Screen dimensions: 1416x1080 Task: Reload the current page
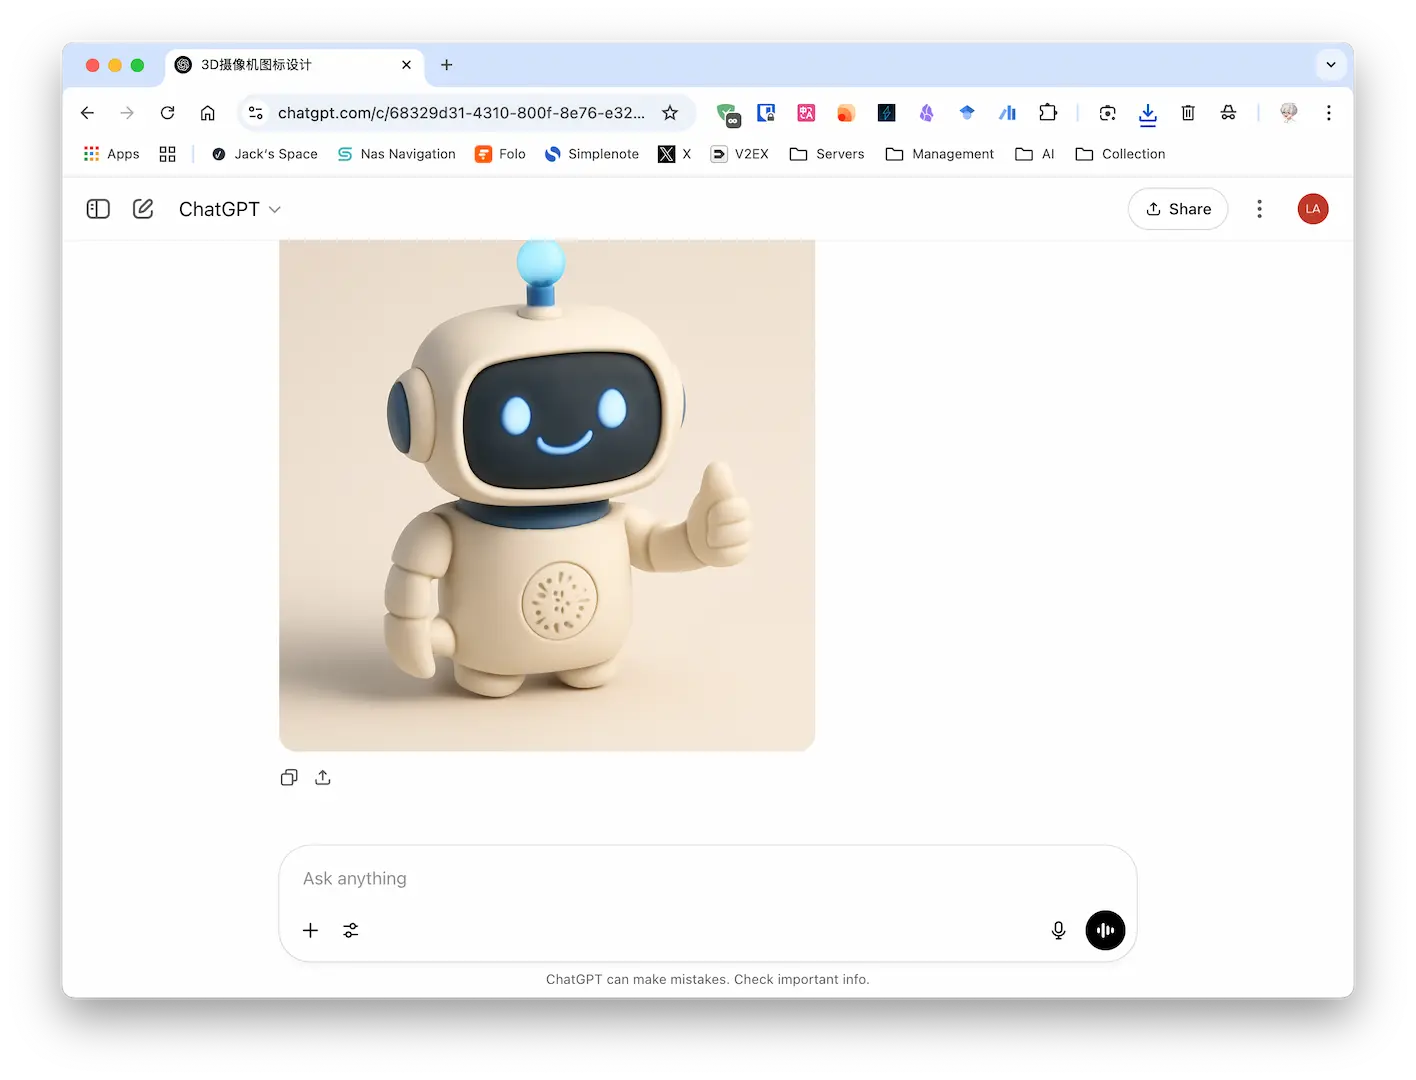tap(167, 113)
